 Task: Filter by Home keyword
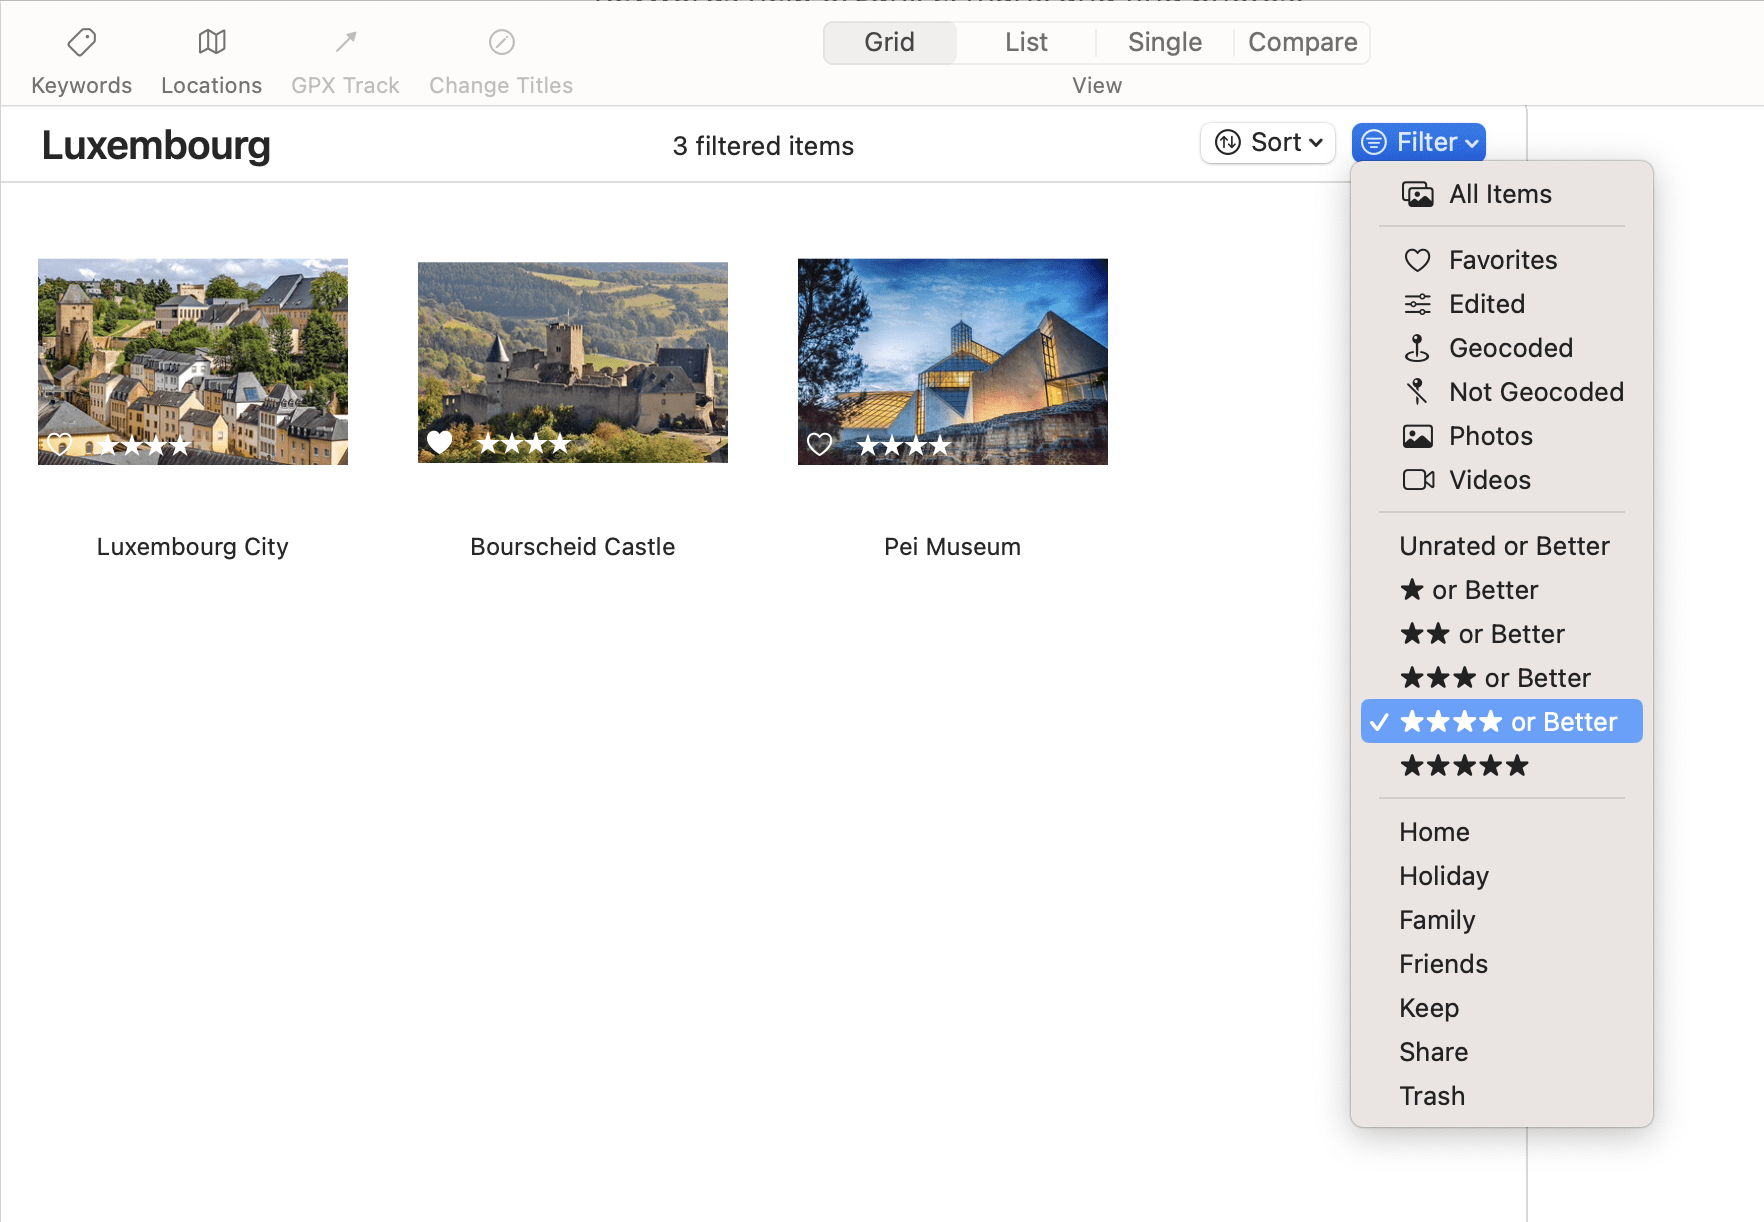pyautogui.click(x=1501, y=832)
